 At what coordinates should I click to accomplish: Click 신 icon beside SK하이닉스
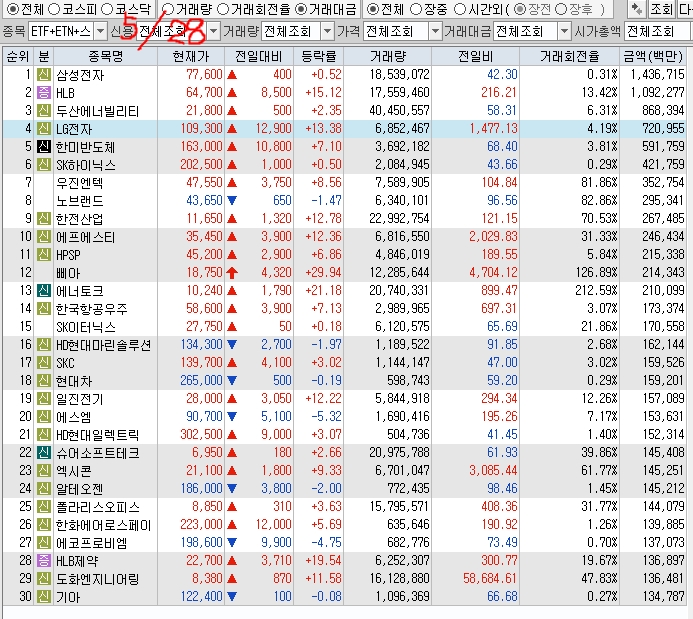(x=44, y=165)
